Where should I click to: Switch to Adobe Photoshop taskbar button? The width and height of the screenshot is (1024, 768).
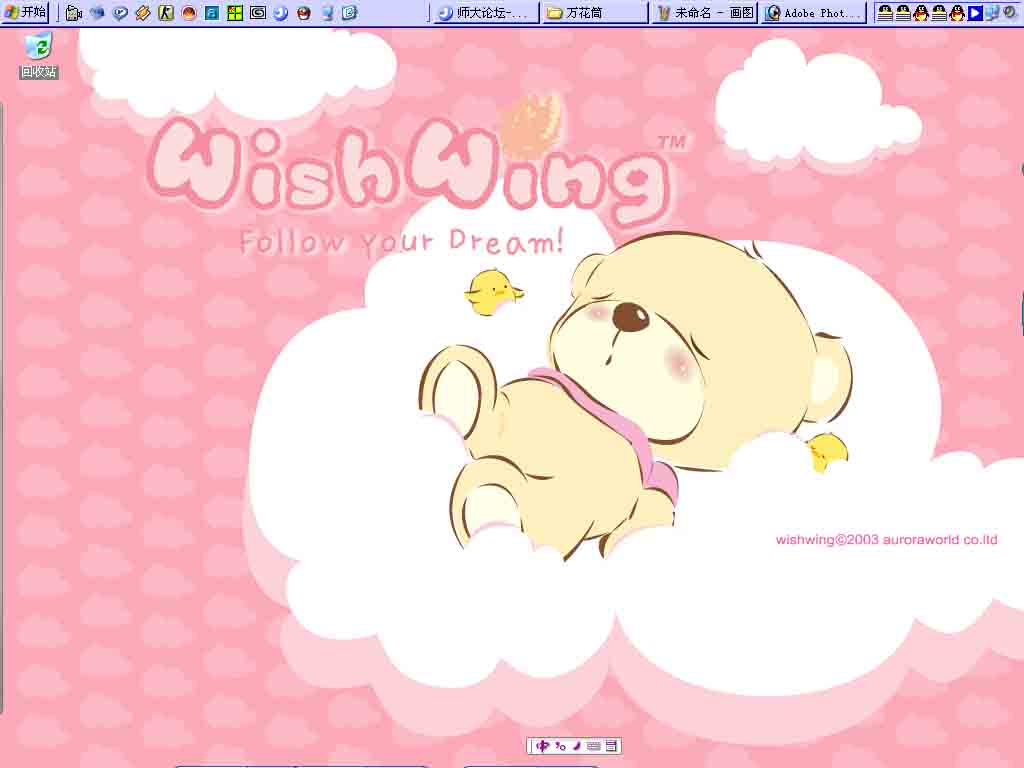click(x=814, y=13)
